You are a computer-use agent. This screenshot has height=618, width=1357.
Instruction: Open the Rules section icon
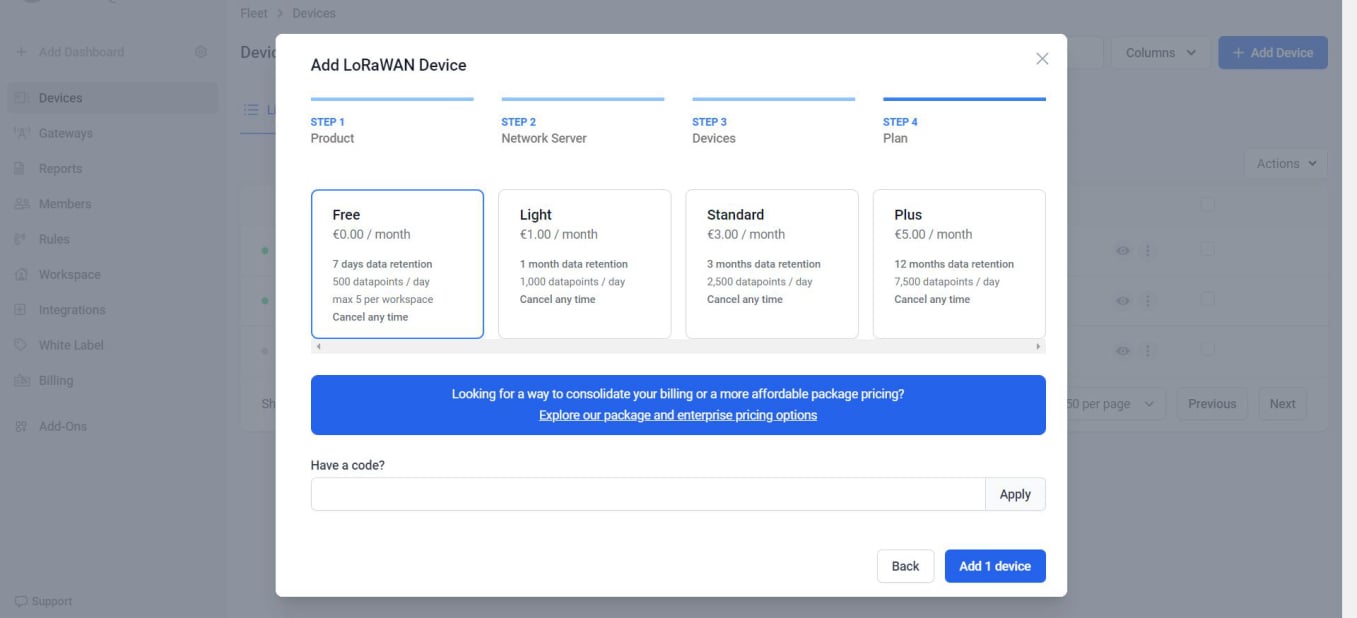[x=21, y=239]
